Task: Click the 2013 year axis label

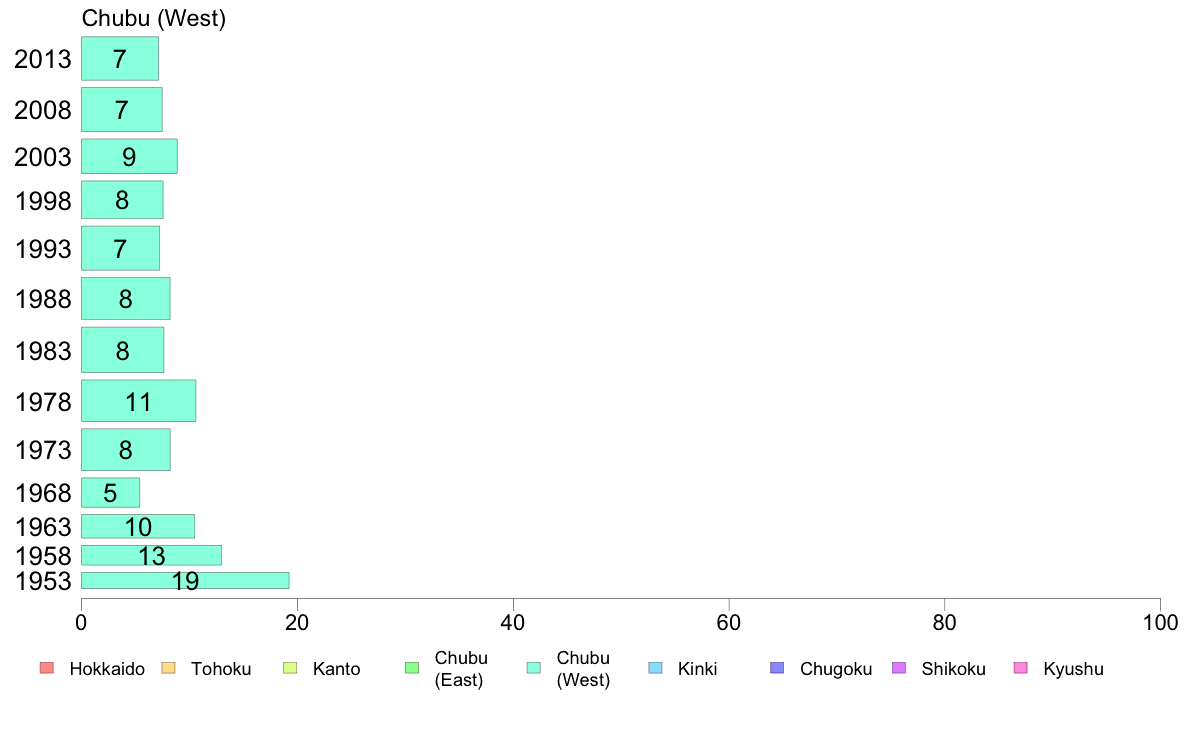Action: pyautogui.click(x=42, y=59)
